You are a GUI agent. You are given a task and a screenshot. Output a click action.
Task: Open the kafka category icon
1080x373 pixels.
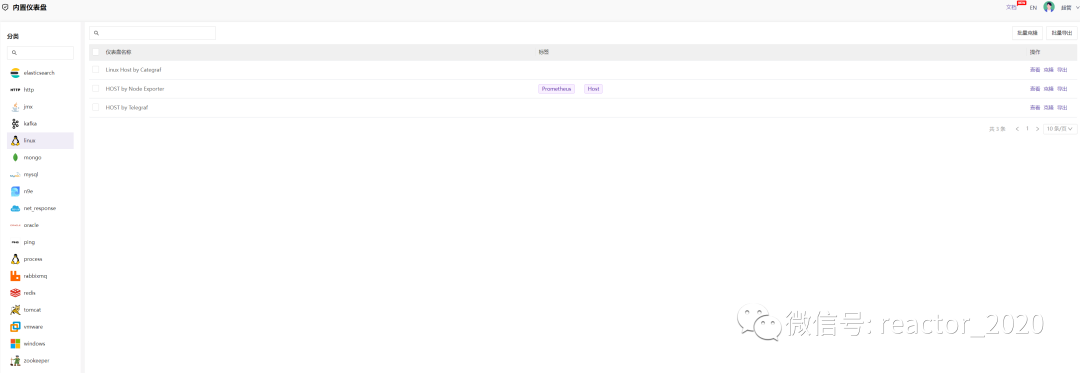15,124
